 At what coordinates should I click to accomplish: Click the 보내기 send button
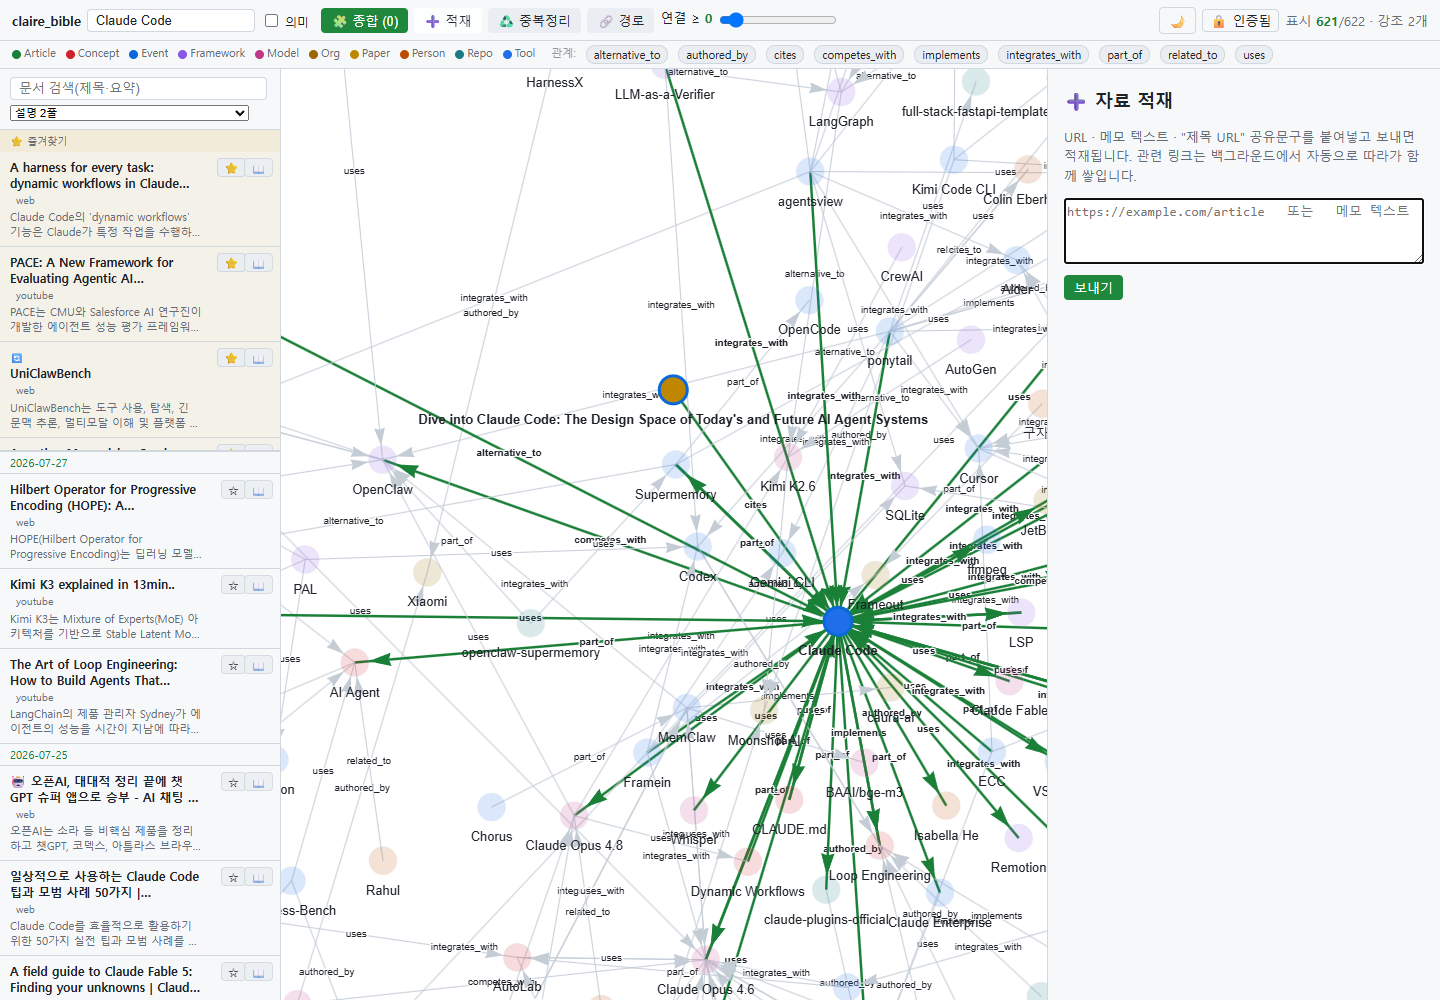1093,288
